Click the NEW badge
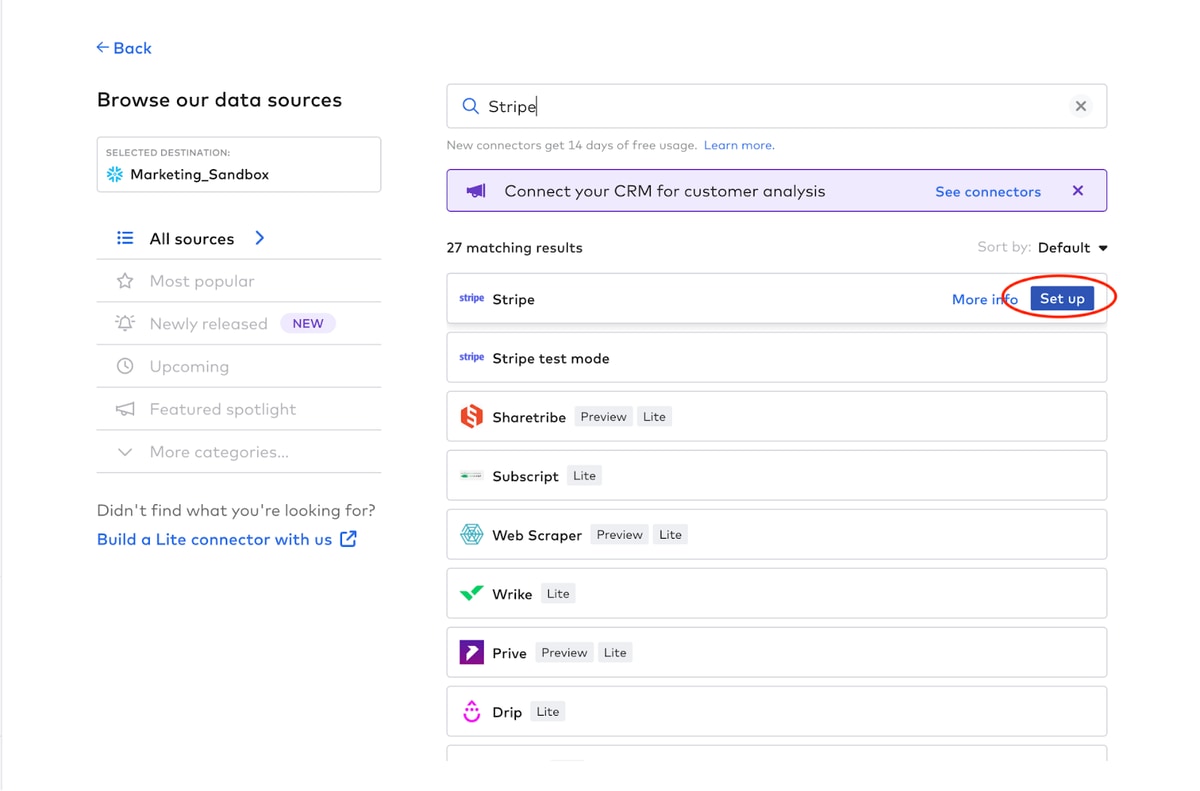The height and width of the screenshot is (791, 1200). click(308, 324)
